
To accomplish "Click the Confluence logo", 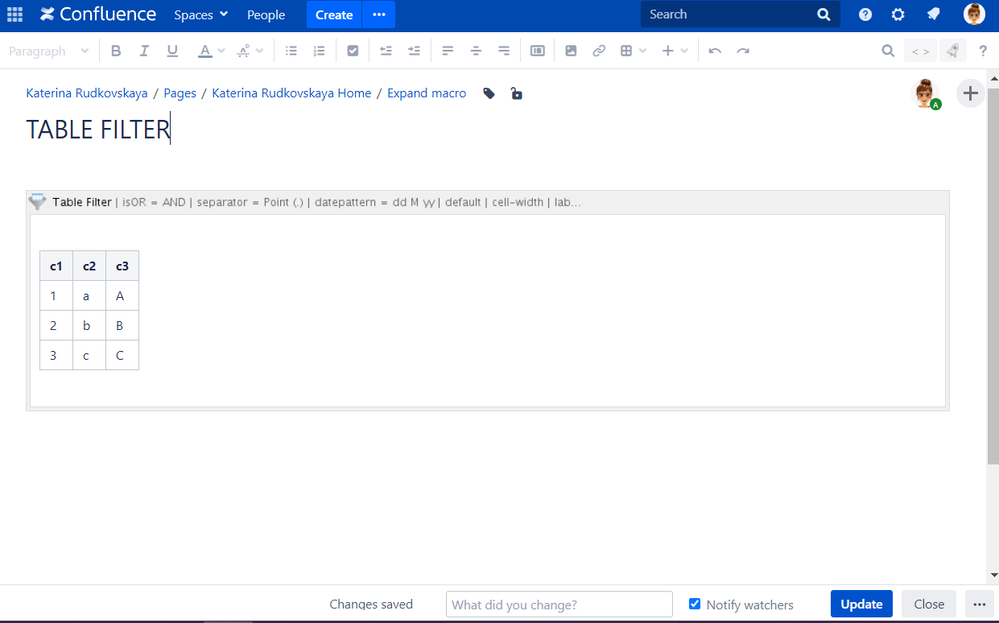I will [x=97, y=14].
